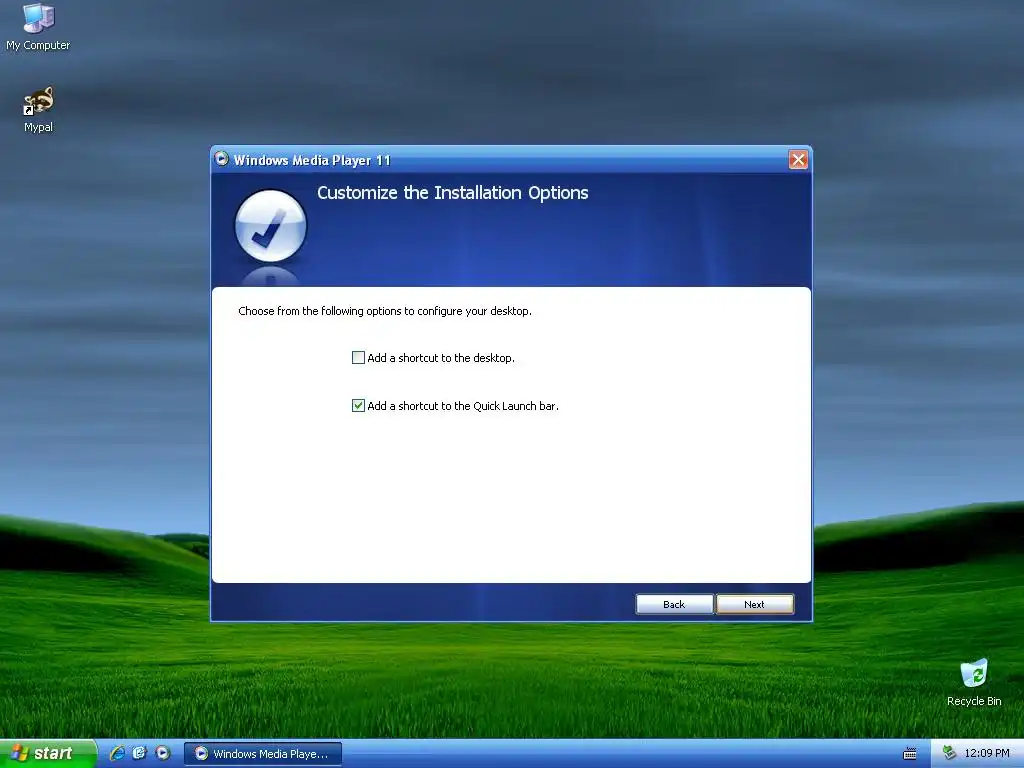This screenshot has width=1024, height=768.
Task: Click the 'Customize the Installation Options' heading
Action: [453, 193]
